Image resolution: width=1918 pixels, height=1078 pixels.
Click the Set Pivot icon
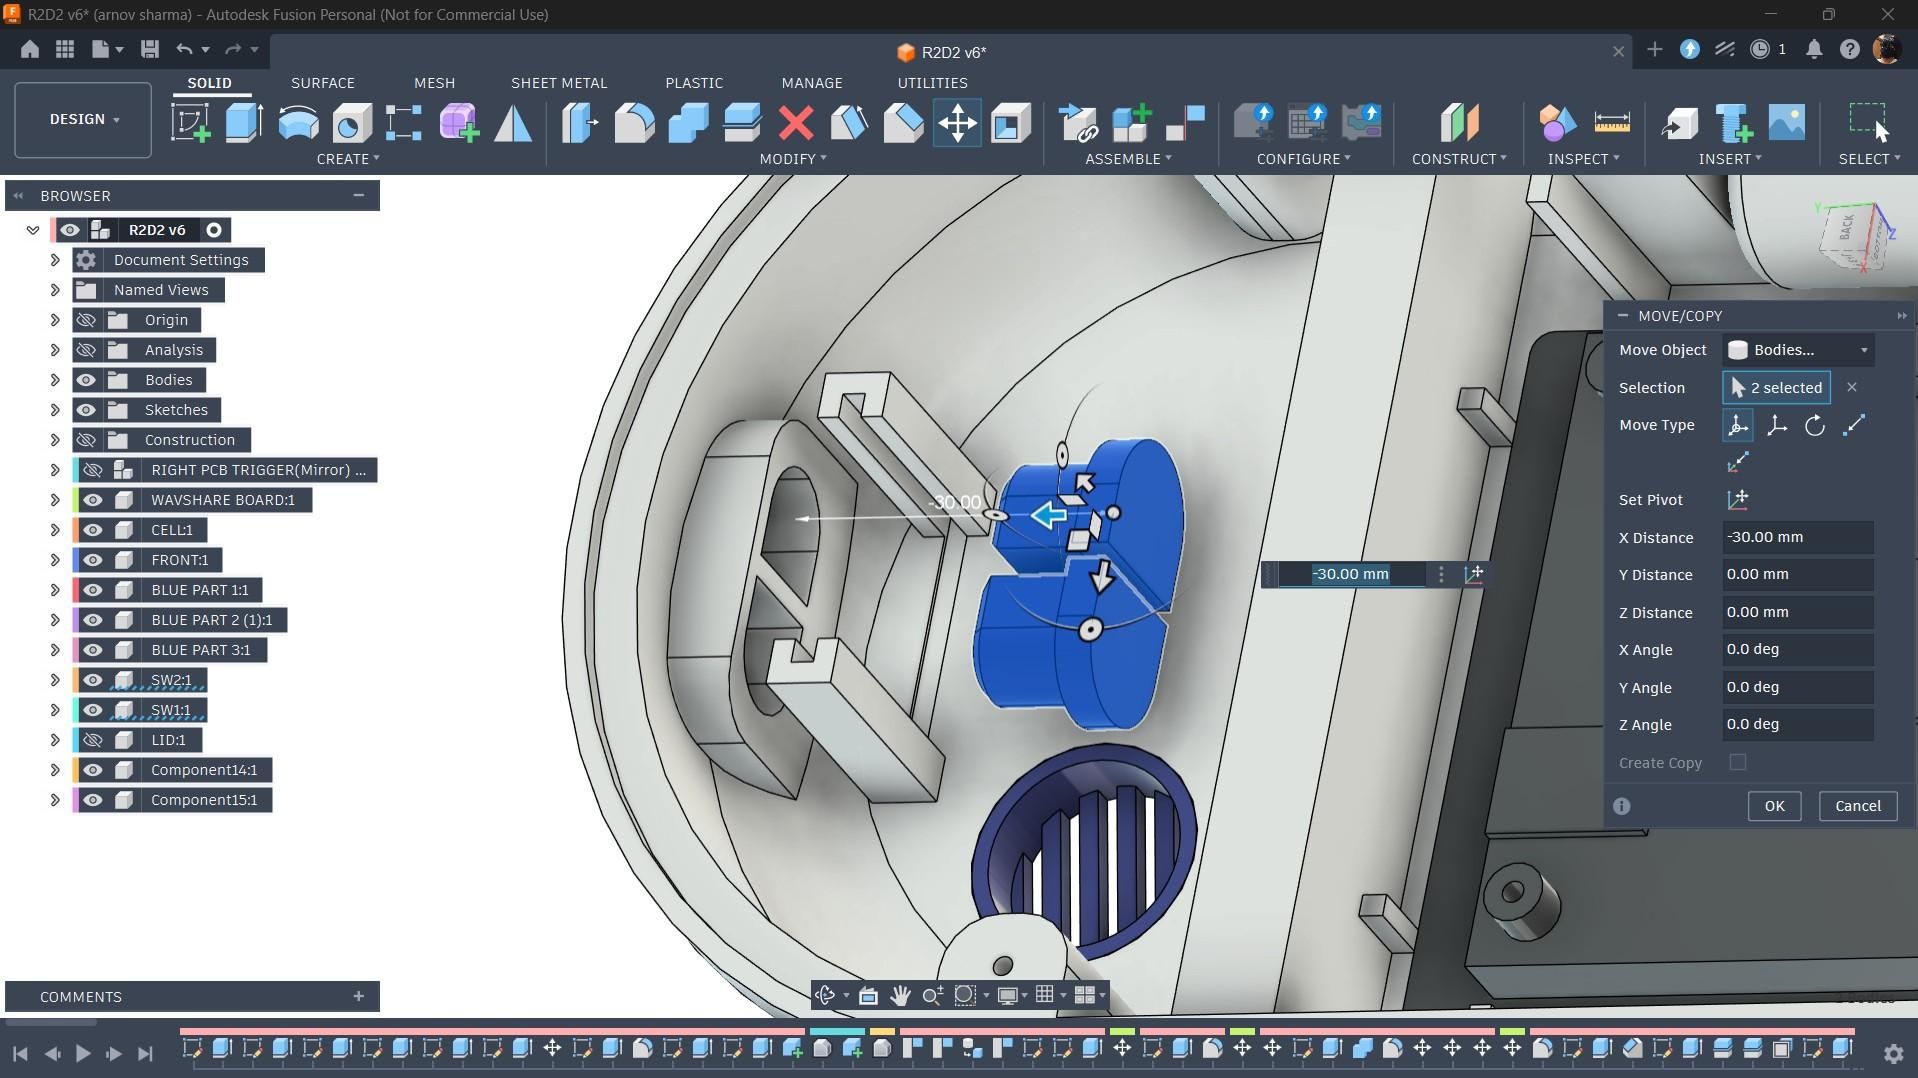click(x=1738, y=500)
